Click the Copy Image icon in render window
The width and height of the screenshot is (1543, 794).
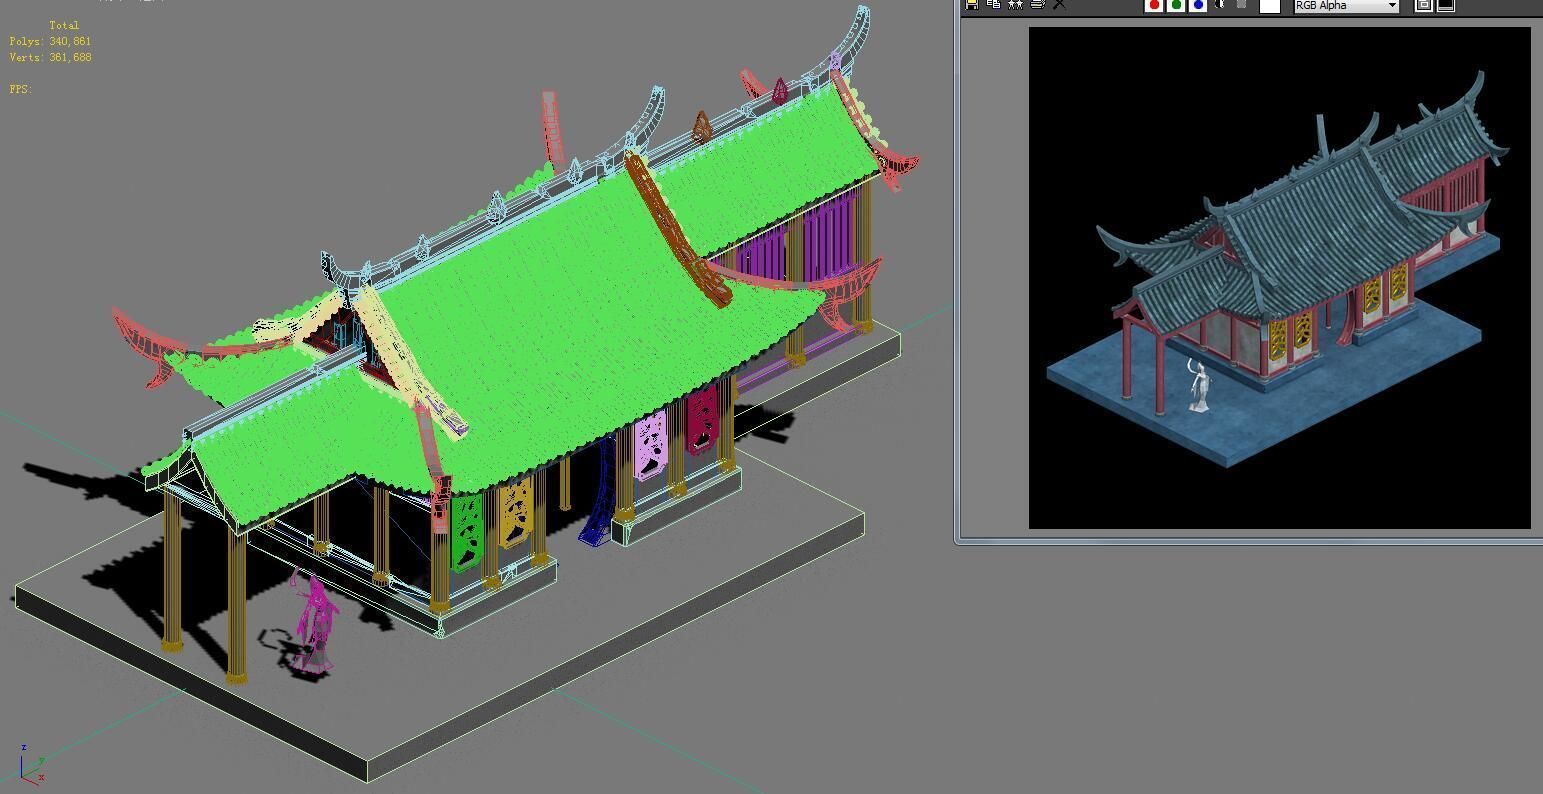[993, 4]
